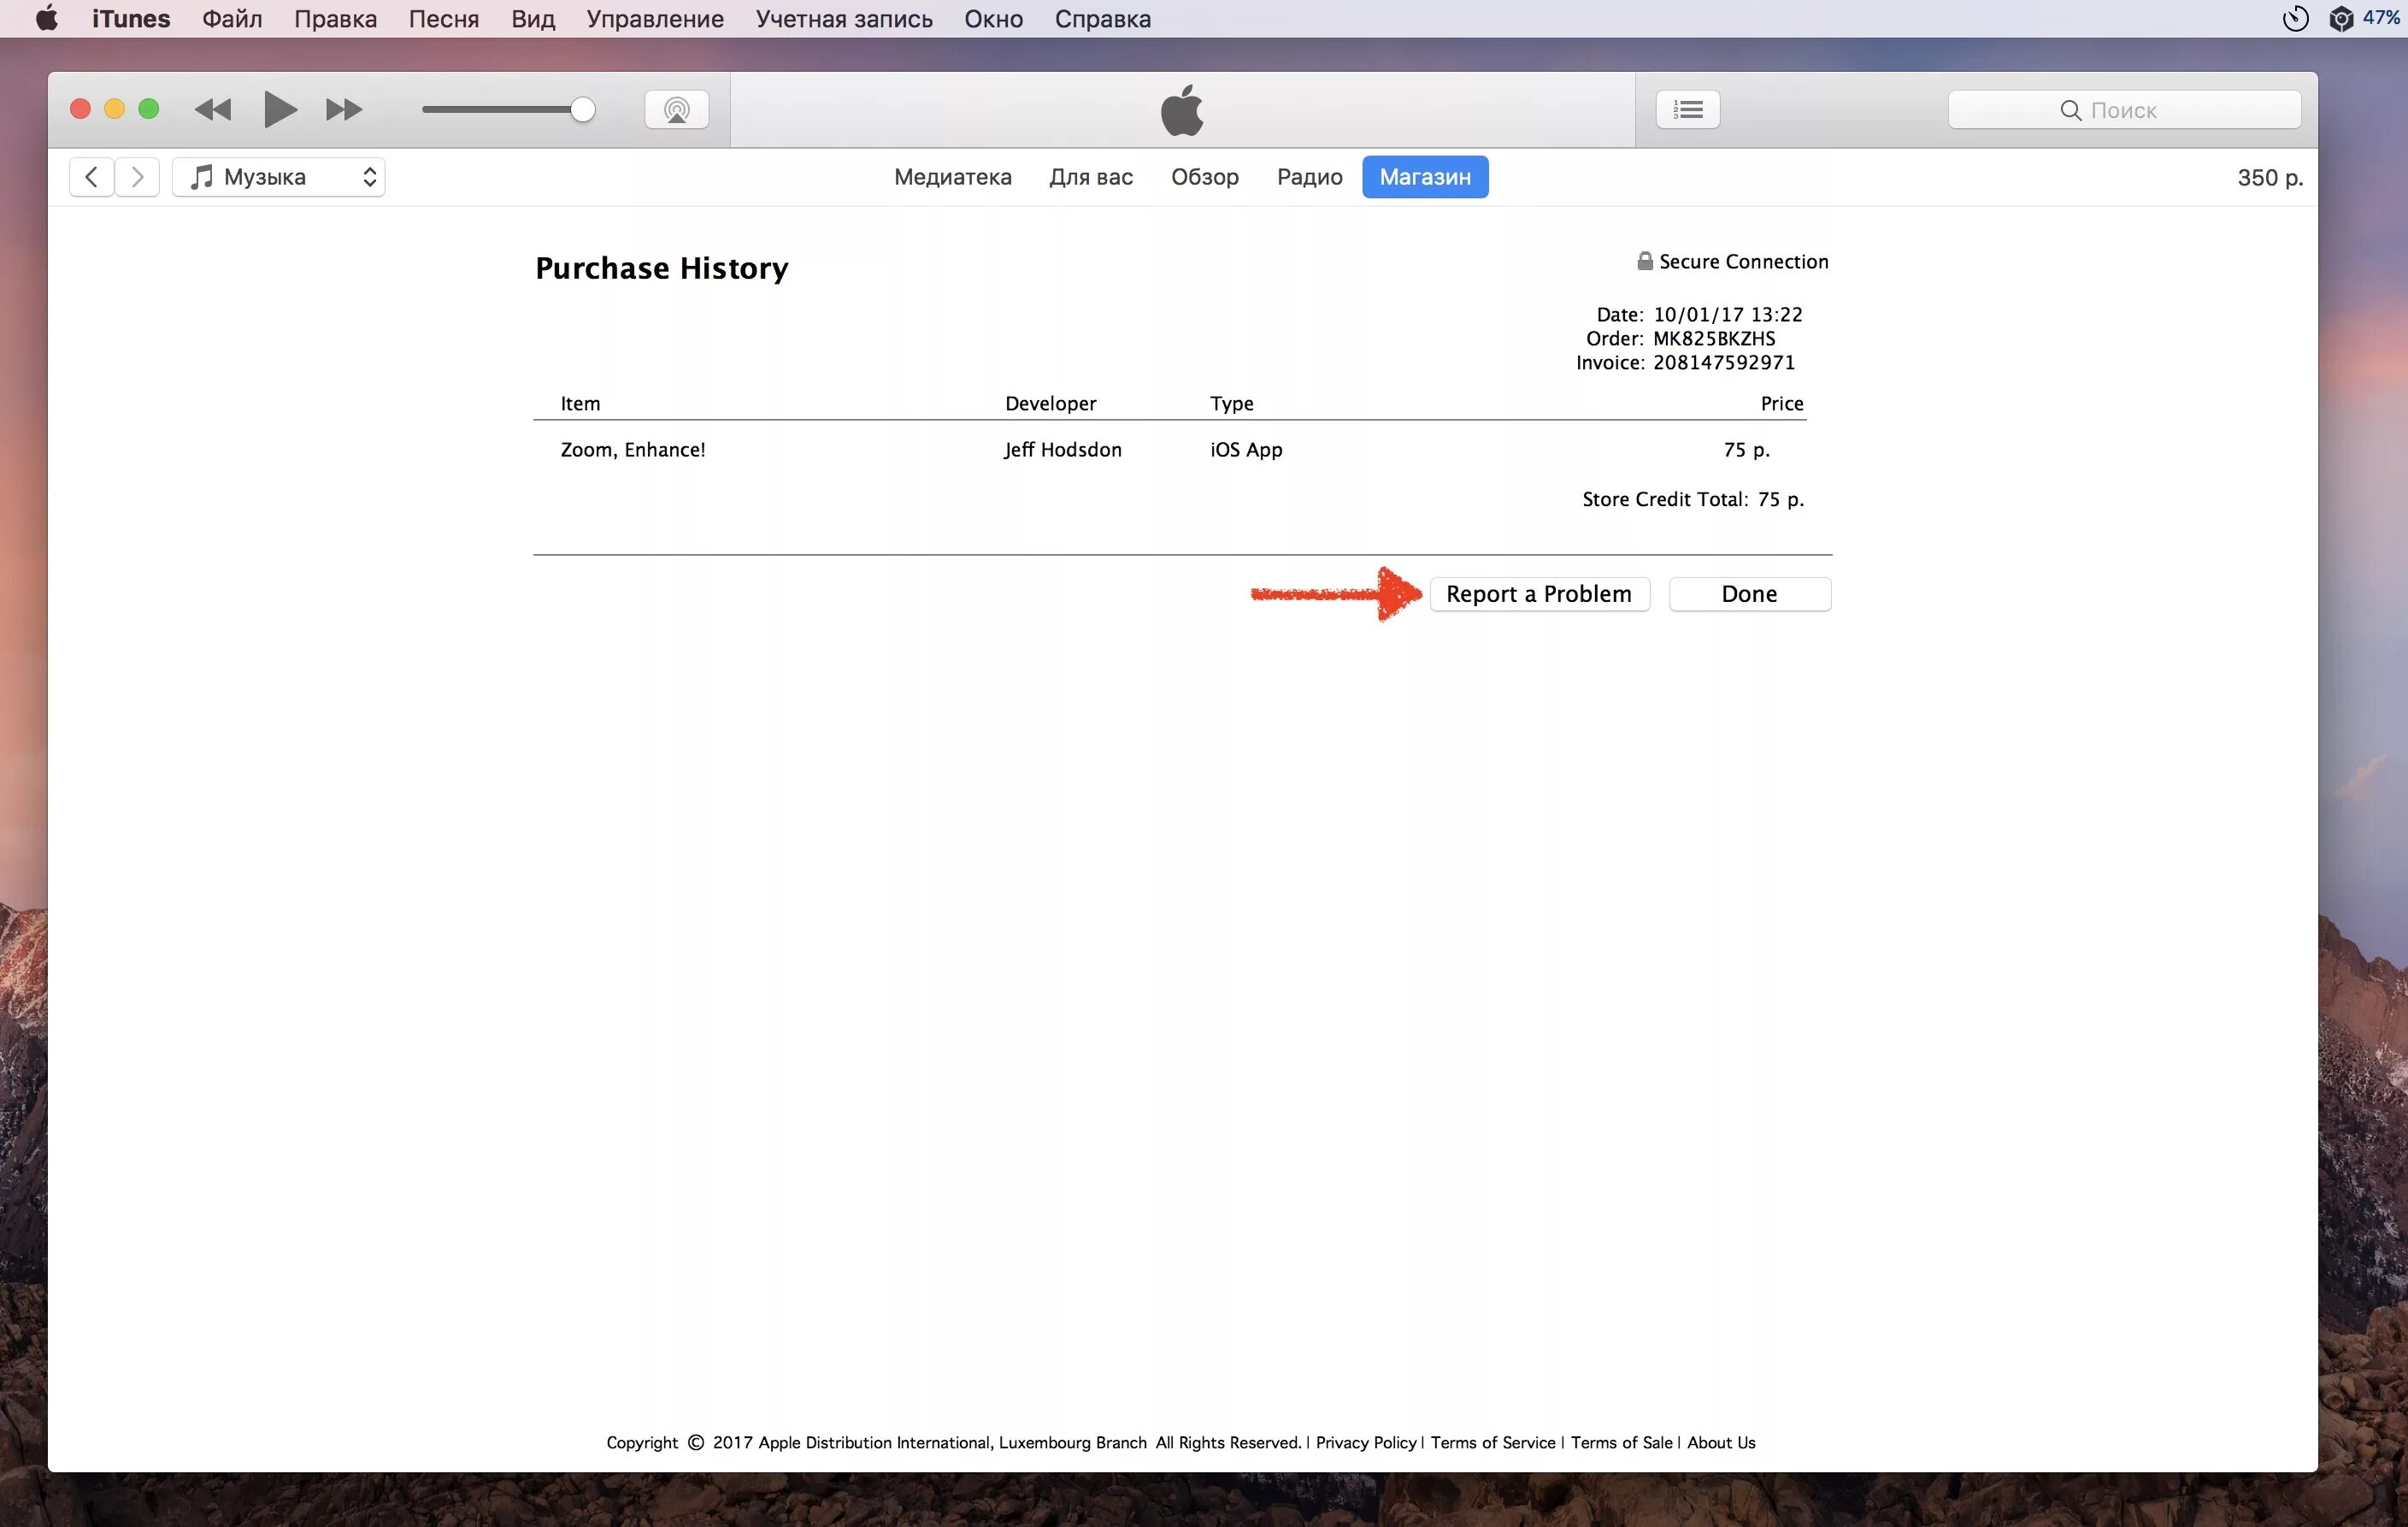Open the Управление menu

pyautogui.click(x=655, y=18)
